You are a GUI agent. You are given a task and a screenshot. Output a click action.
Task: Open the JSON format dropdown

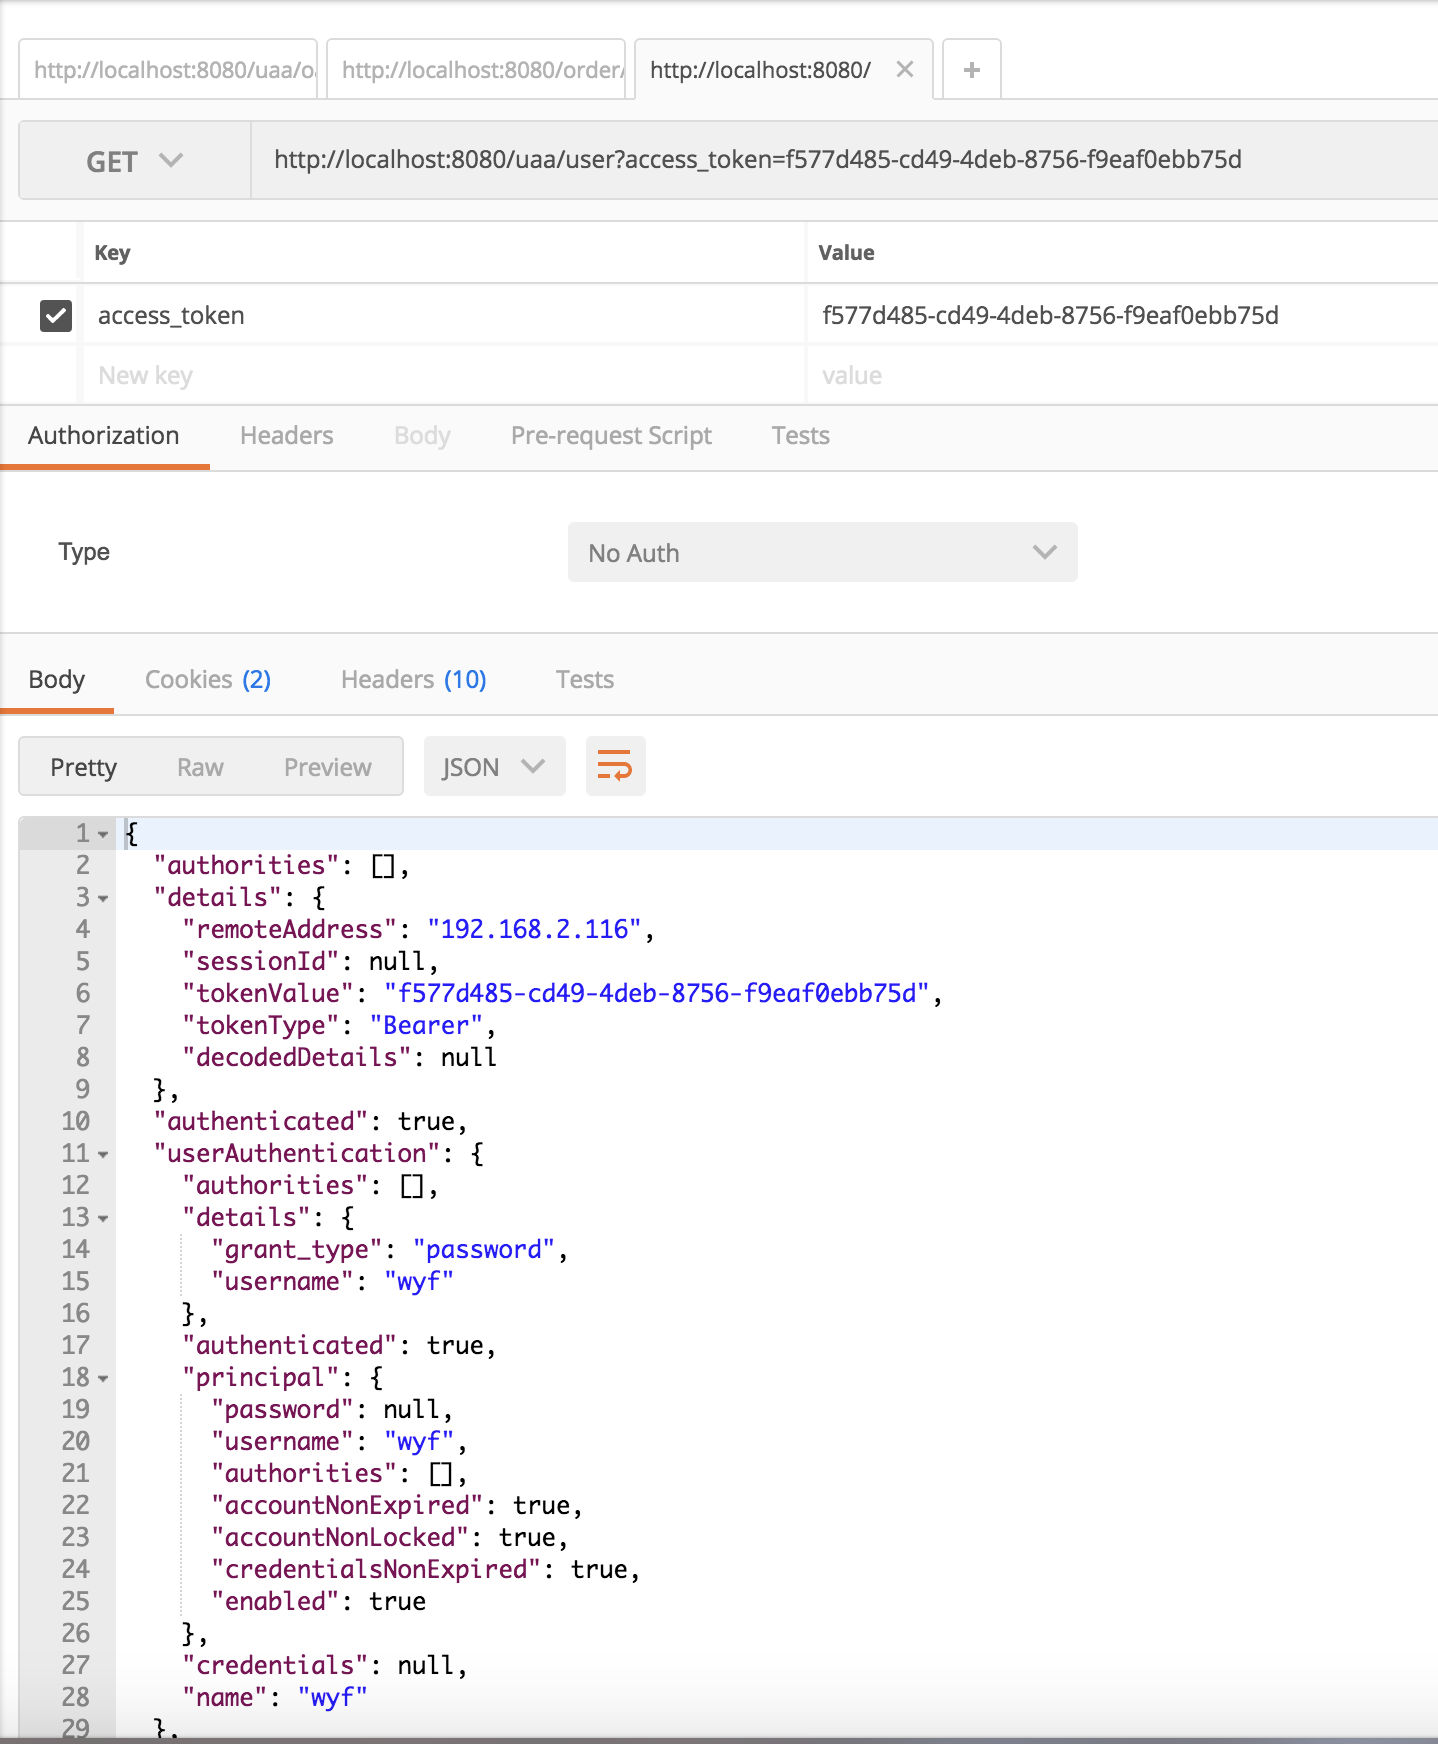[x=494, y=767]
